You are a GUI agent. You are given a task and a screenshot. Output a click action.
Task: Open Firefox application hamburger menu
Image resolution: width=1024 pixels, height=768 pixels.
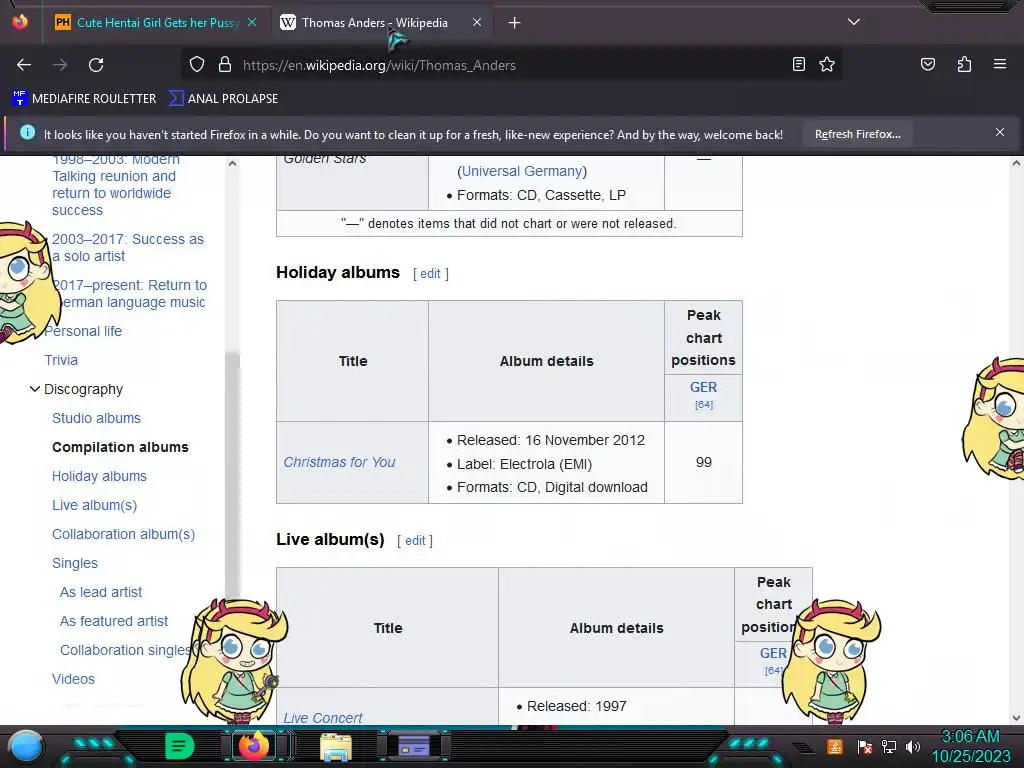[x=1000, y=64]
